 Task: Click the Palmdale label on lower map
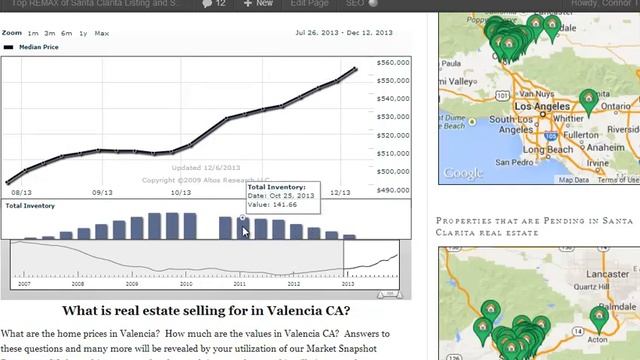[617, 307]
